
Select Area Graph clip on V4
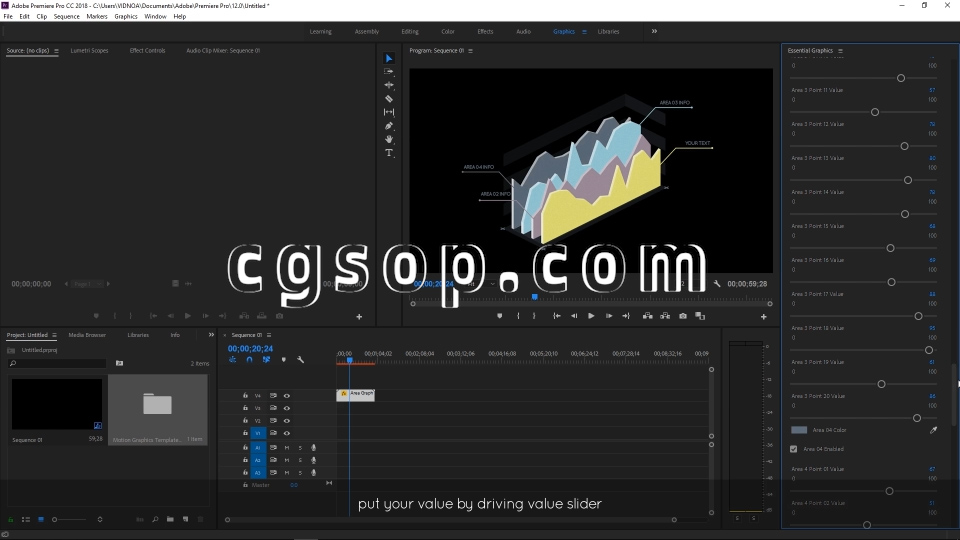(356, 395)
